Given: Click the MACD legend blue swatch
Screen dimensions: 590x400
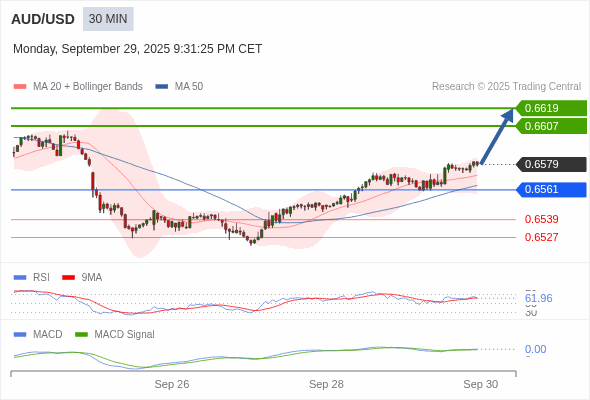Looking at the screenshot, I should 20,335.
